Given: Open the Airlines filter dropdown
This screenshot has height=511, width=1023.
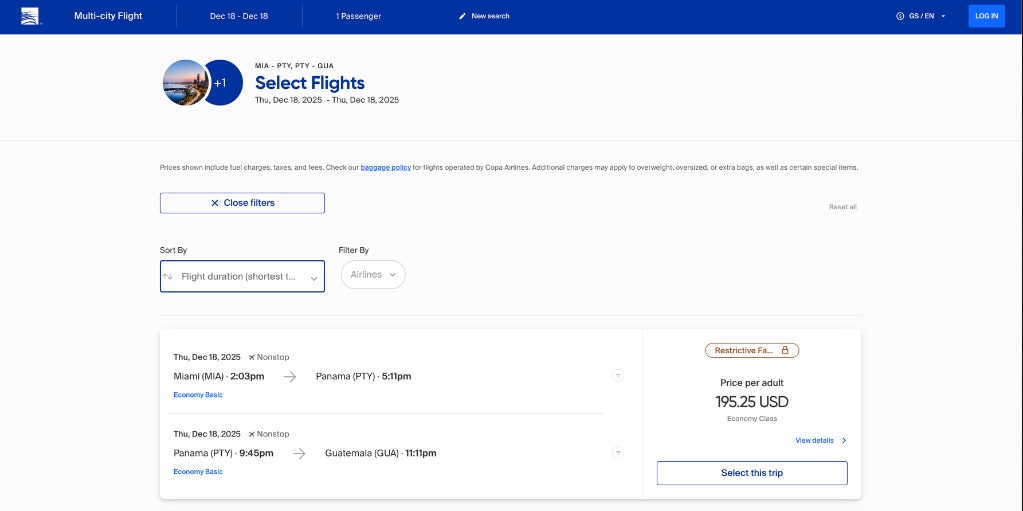Looking at the screenshot, I should pos(373,275).
